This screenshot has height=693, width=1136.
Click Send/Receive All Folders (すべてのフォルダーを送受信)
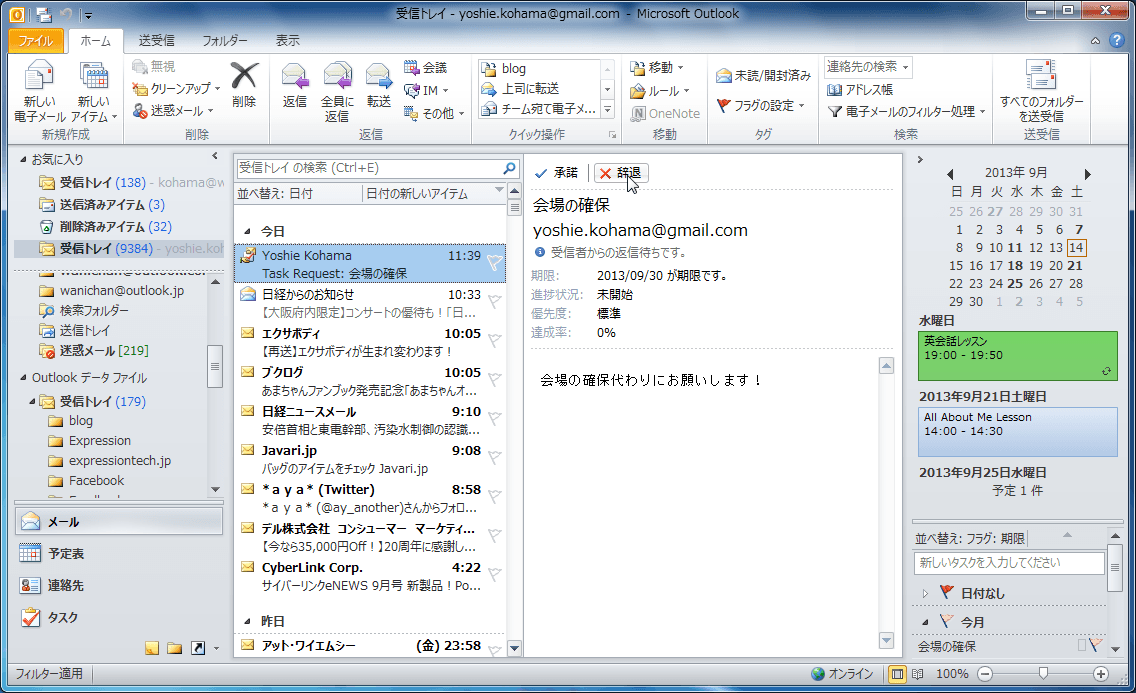pyautogui.click(x=1041, y=91)
